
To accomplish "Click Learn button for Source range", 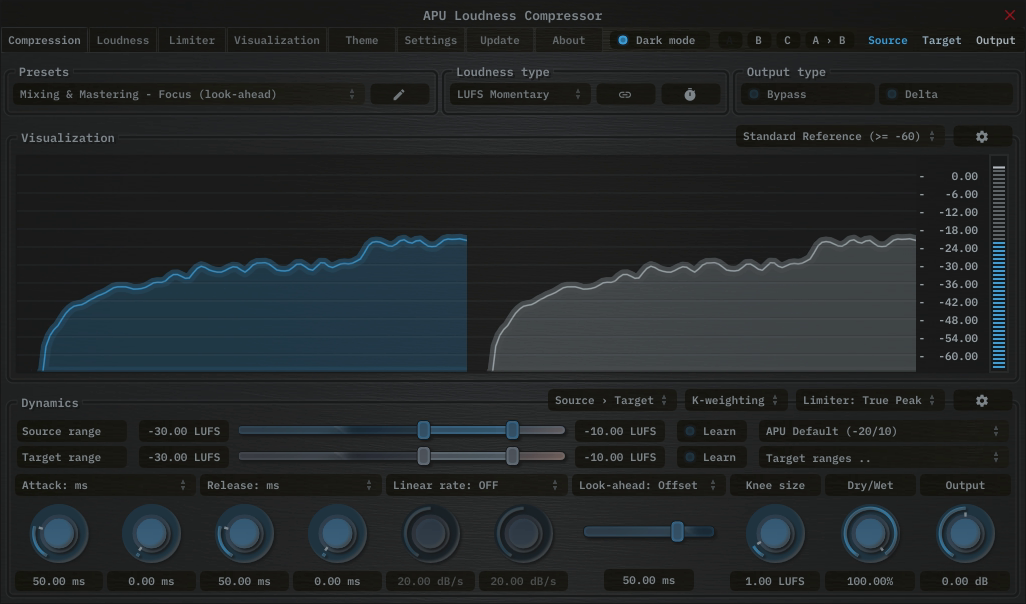I will pos(712,431).
